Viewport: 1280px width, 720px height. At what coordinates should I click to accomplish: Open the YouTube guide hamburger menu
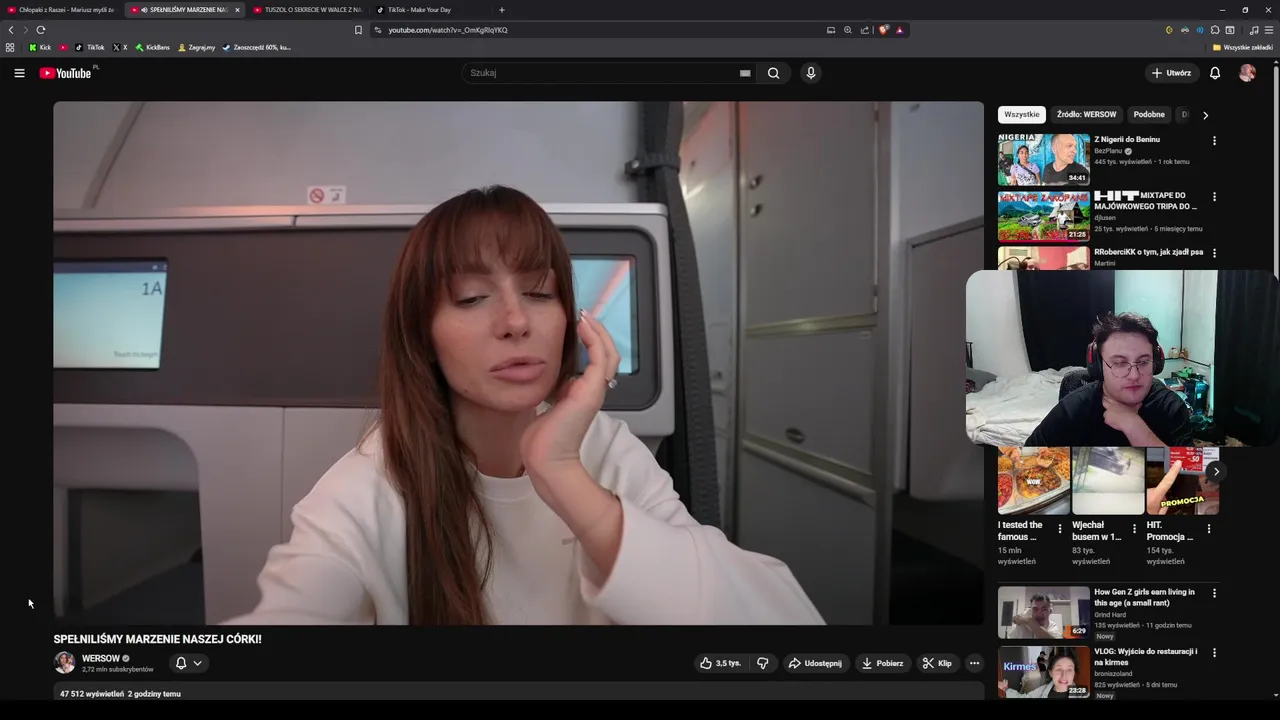click(x=19, y=73)
